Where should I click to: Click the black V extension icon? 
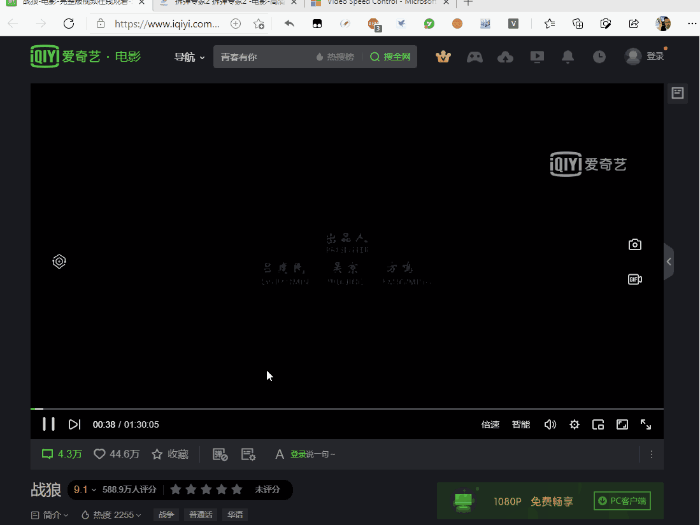pyautogui.click(x=513, y=24)
